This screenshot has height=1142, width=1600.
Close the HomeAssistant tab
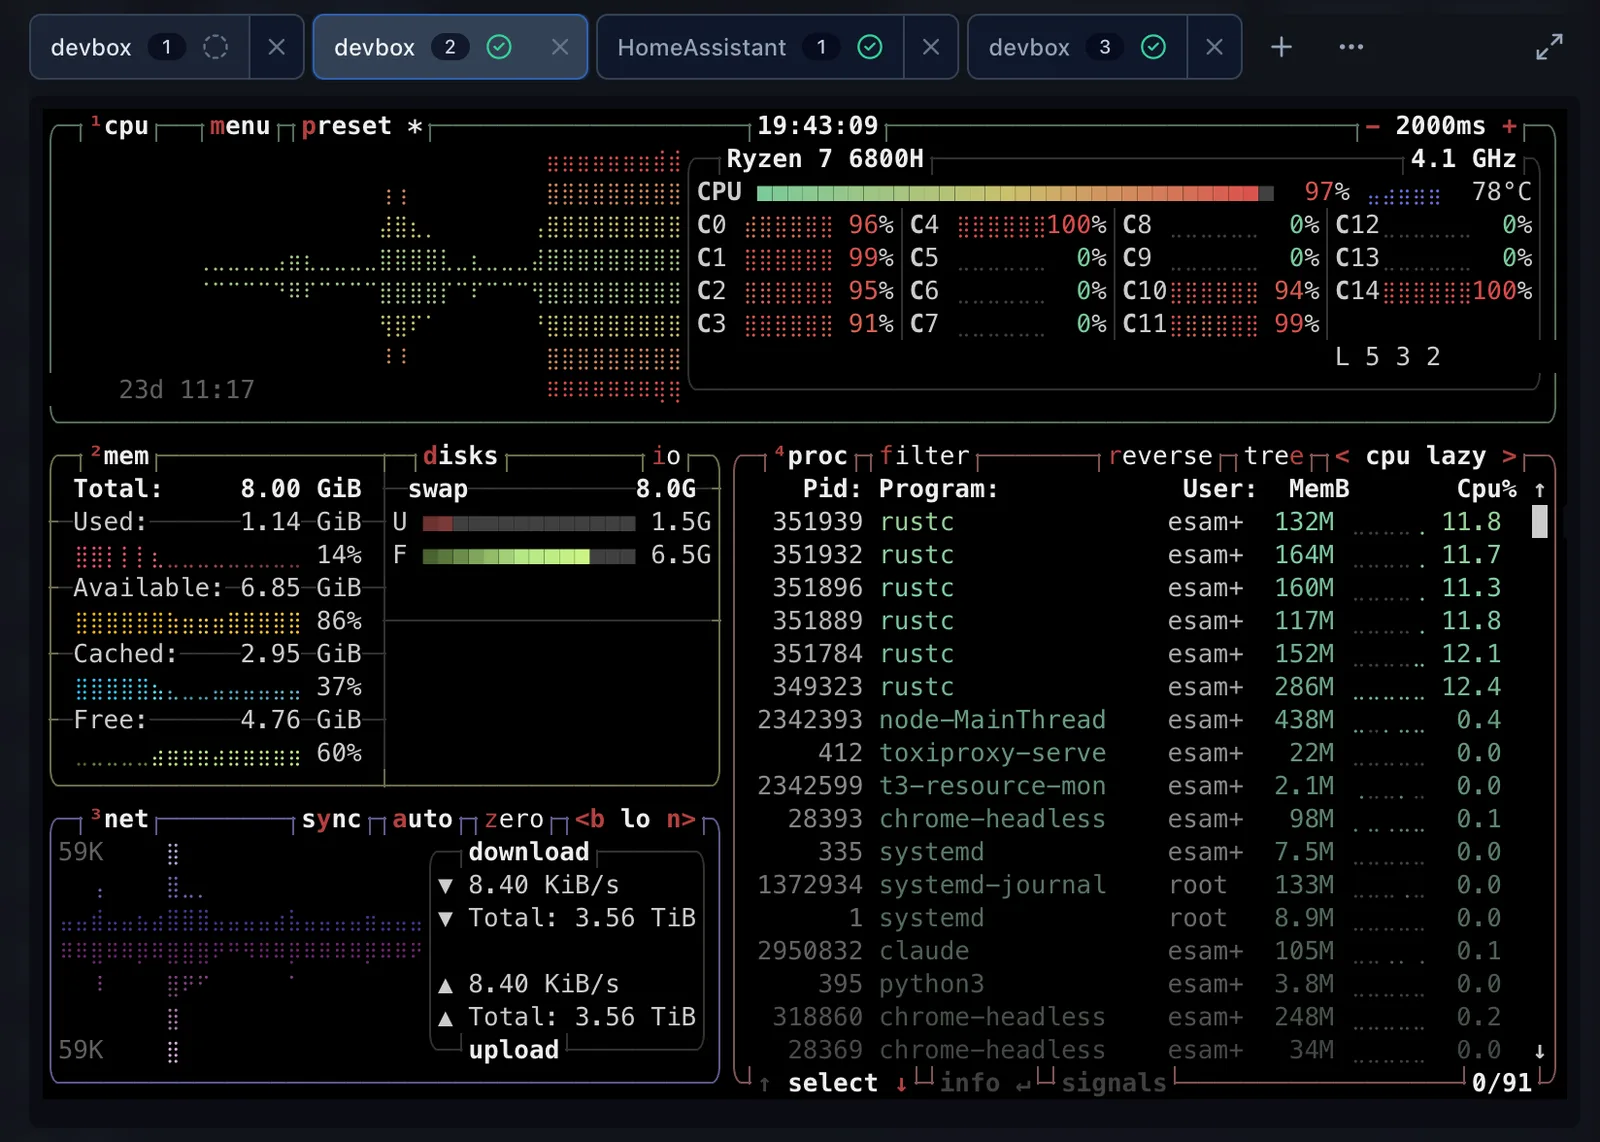tap(931, 47)
